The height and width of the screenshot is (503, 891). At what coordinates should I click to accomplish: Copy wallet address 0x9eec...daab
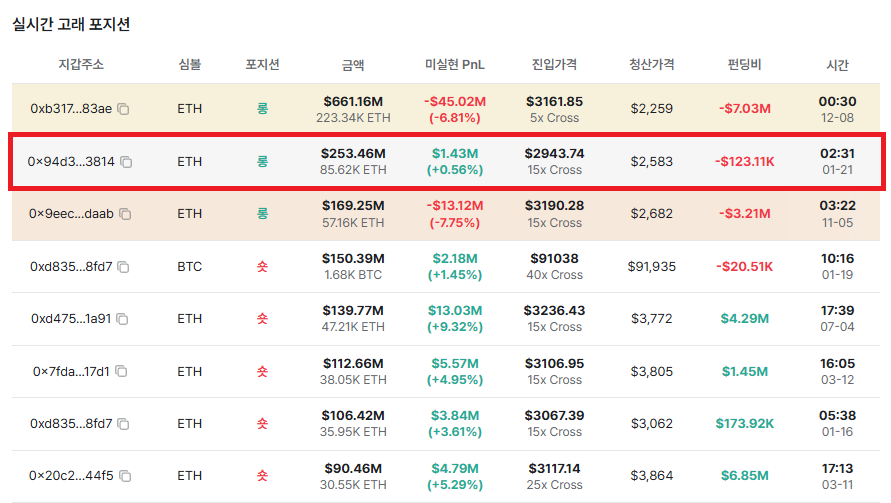point(125,214)
